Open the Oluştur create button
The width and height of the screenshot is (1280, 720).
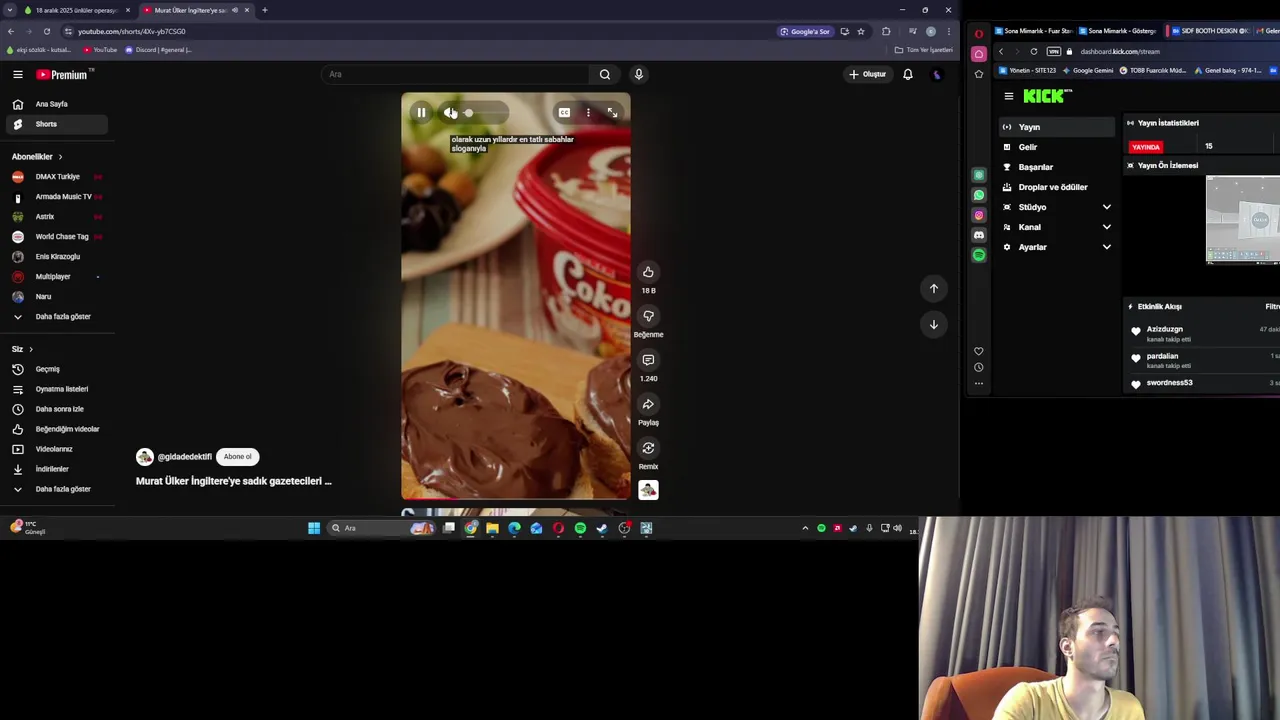click(867, 74)
